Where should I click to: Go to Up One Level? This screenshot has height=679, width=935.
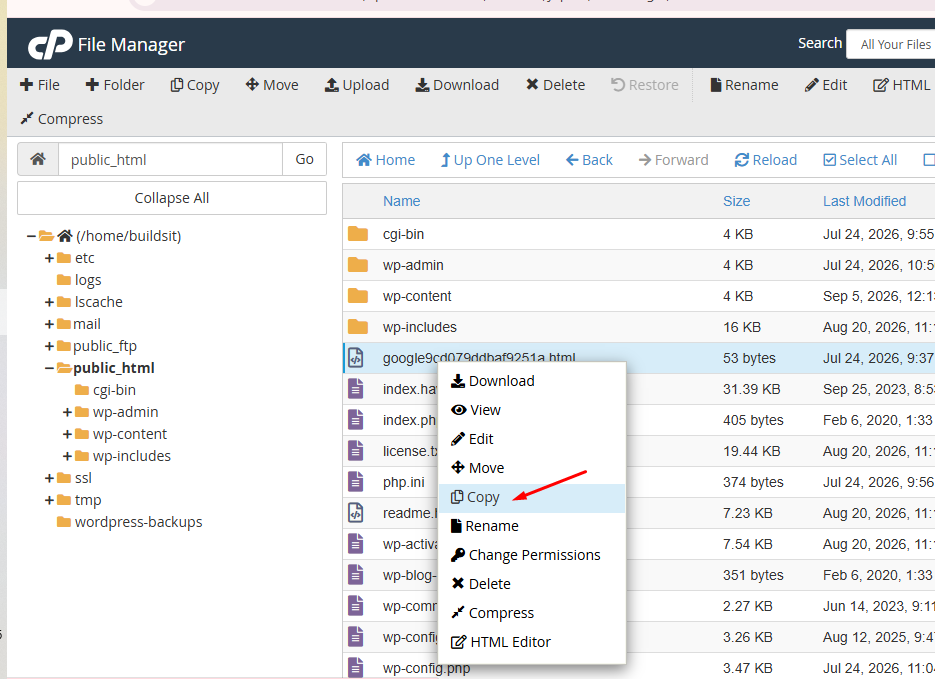pos(490,160)
